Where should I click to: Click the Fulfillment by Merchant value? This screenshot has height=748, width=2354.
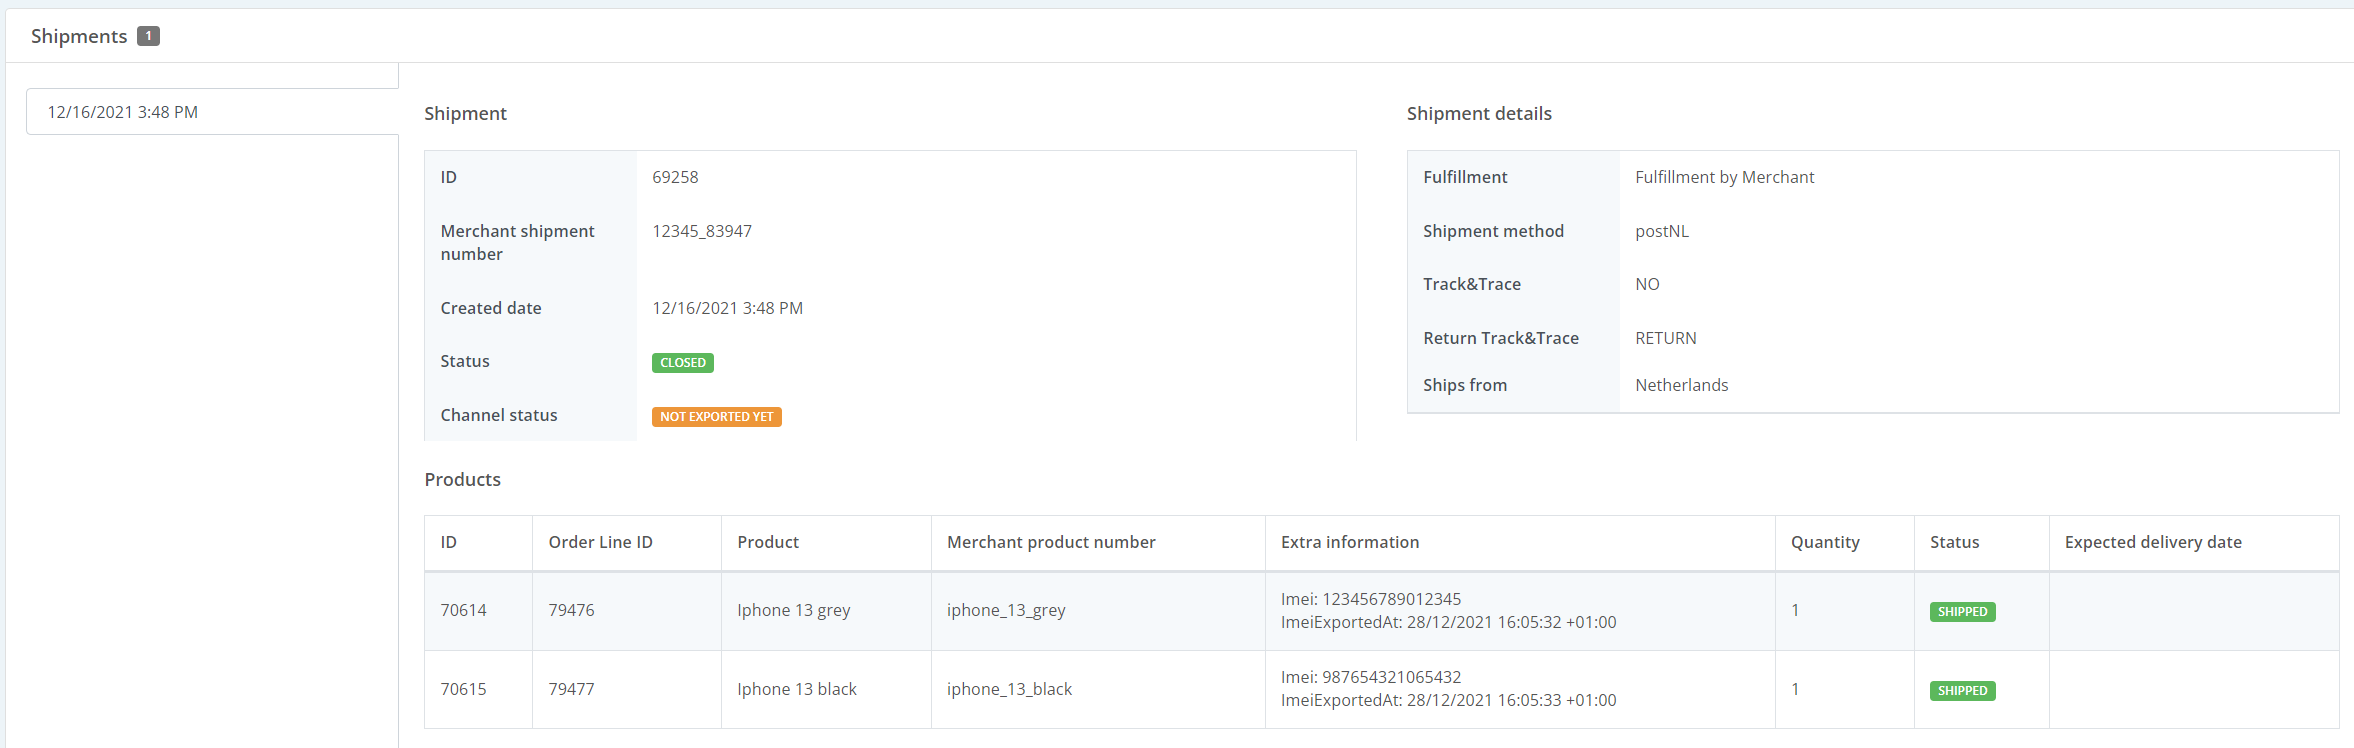[x=1724, y=177]
